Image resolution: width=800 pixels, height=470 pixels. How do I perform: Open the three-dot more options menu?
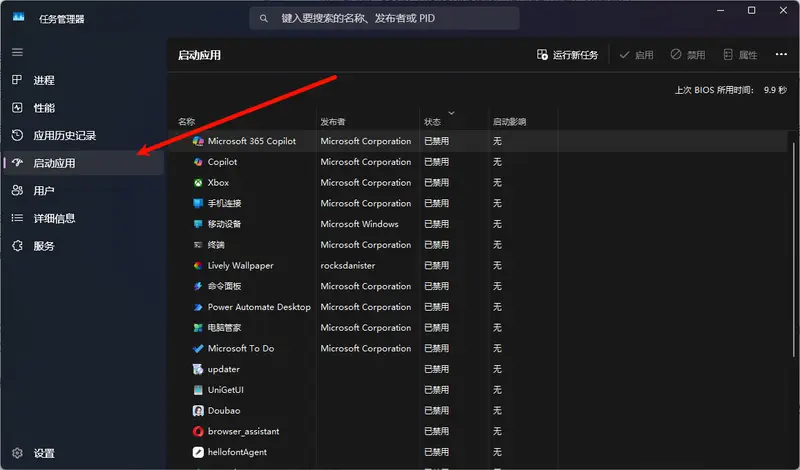(781, 54)
